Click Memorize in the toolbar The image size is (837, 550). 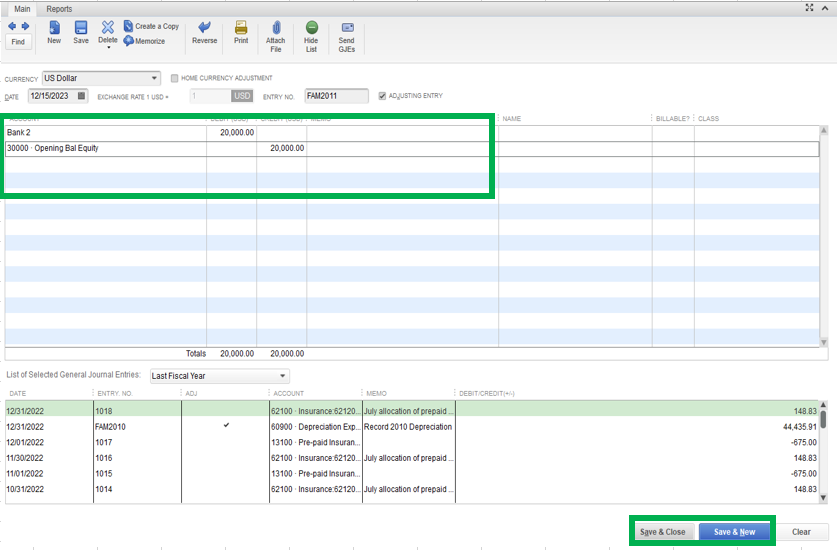[x=145, y=41]
